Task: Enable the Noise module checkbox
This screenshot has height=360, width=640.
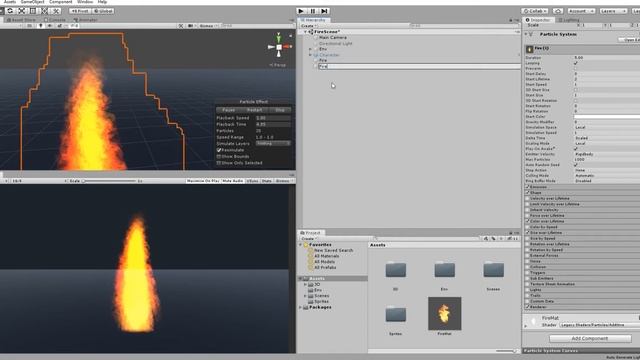Action: (527, 261)
